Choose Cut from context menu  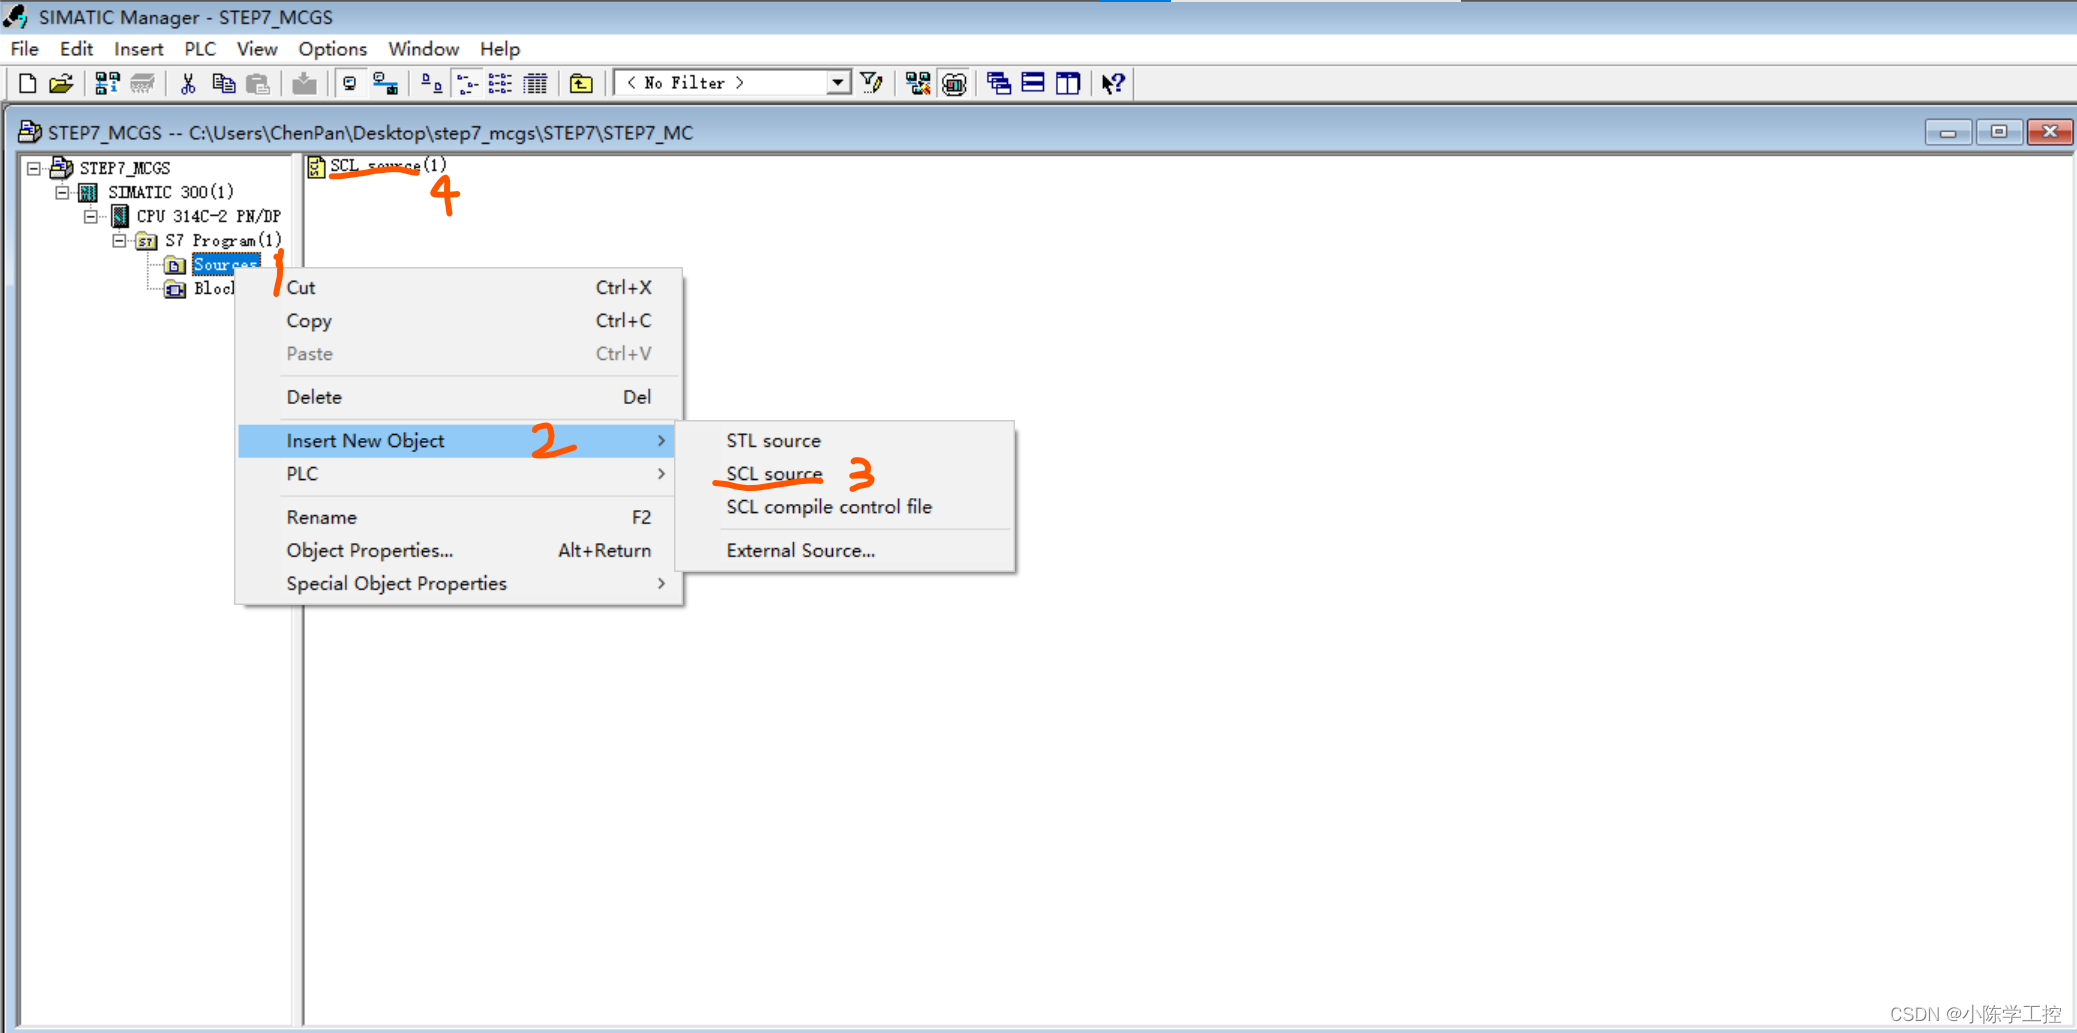pos(460,287)
